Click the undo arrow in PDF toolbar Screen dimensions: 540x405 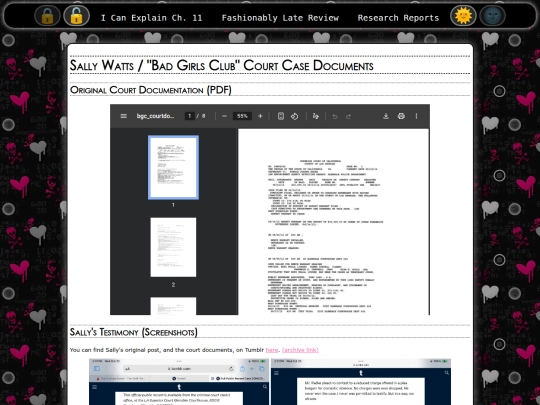pos(335,116)
